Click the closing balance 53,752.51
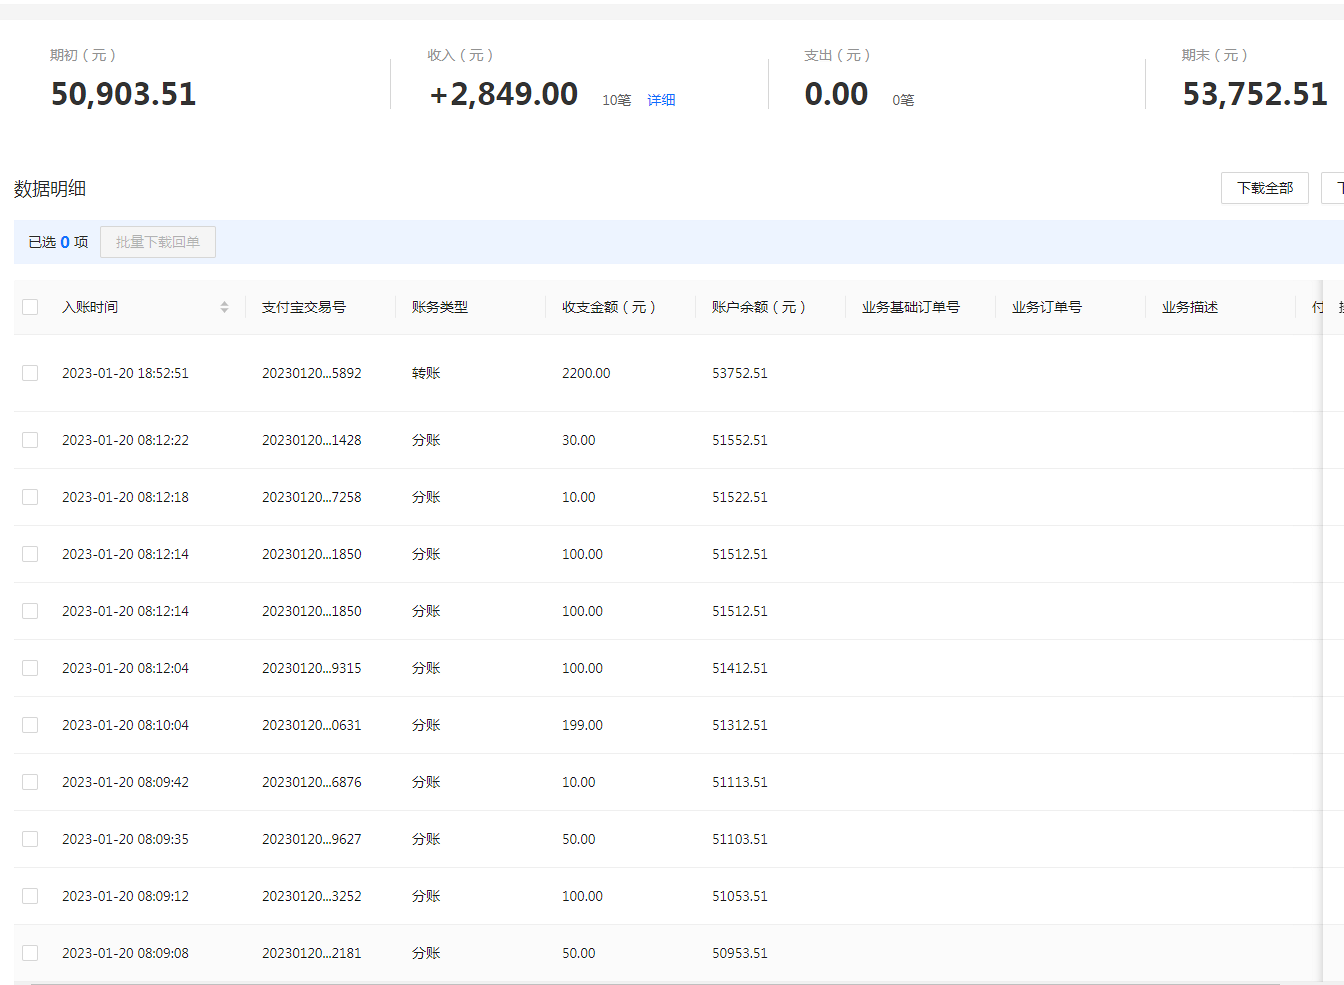The width and height of the screenshot is (1344, 985). click(x=1255, y=94)
